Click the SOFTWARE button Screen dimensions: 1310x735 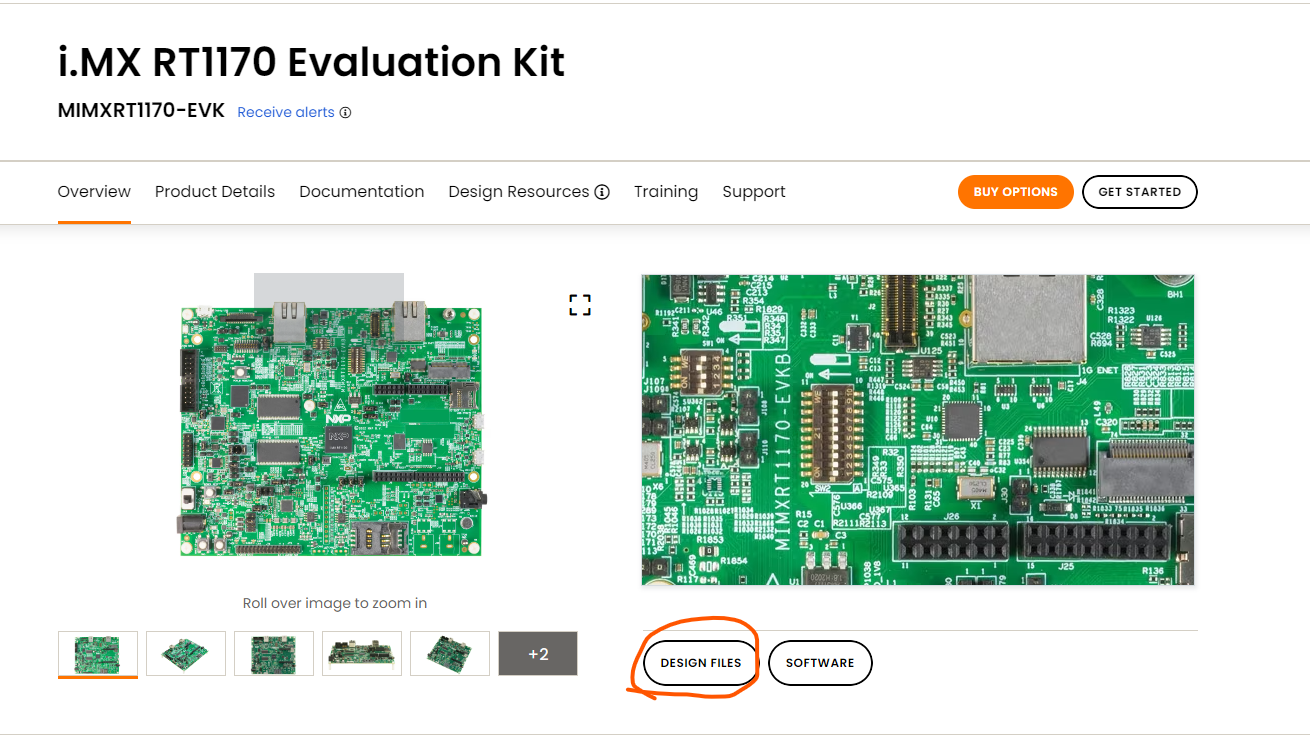pos(820,662)
